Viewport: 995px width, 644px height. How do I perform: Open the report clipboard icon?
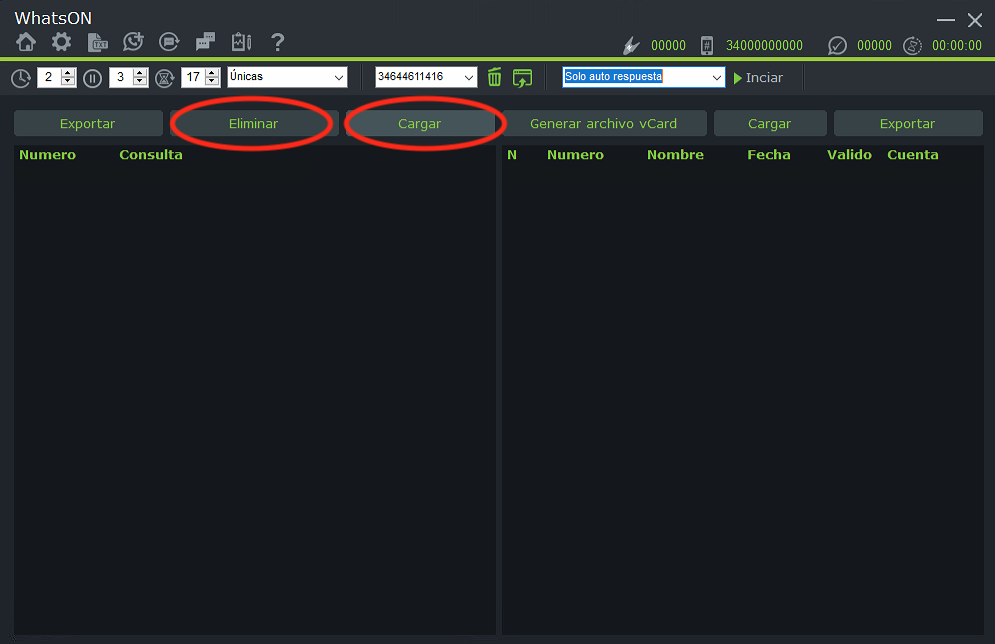coord(241,43)
